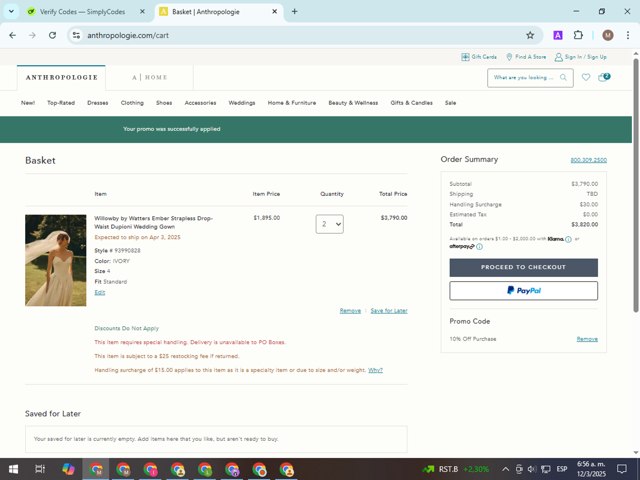Click Find A Store link
The width and height of the screenshot is (640, 480).
click(526, 57)
